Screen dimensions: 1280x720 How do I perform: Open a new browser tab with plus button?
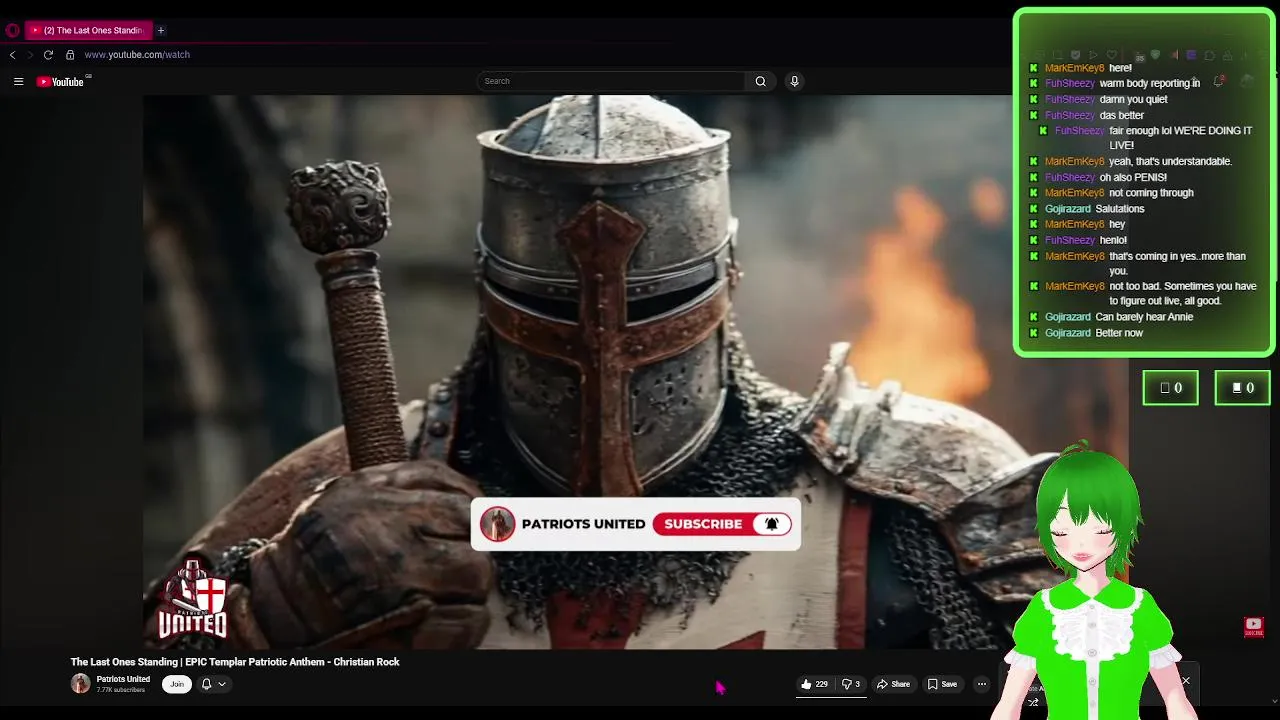point(161,31)
